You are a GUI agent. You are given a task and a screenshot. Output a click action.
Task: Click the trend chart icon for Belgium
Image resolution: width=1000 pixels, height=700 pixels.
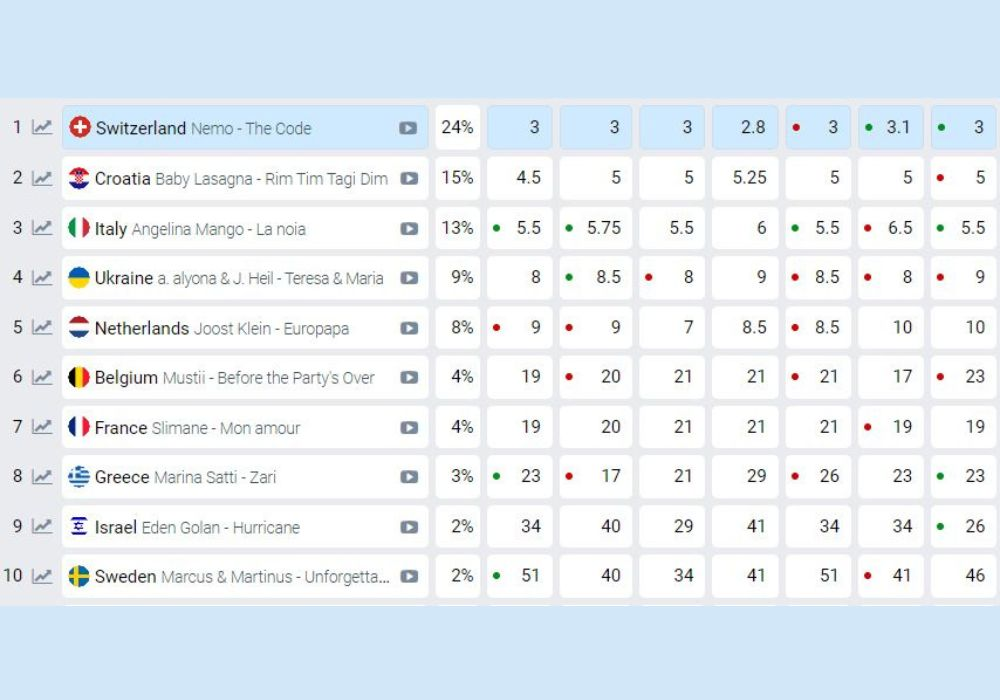(x=42, y=377)
